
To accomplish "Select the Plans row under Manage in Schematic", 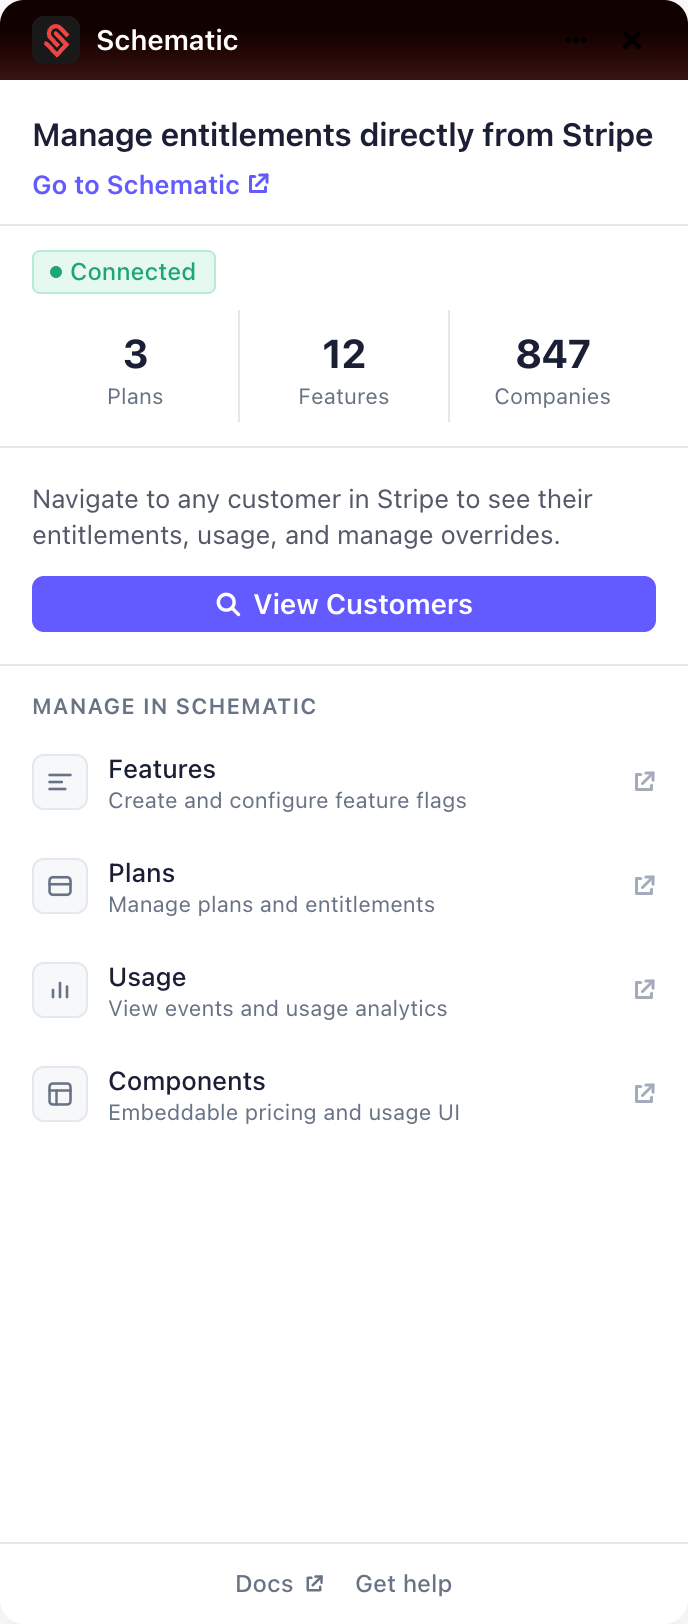I will pos(272,886).
